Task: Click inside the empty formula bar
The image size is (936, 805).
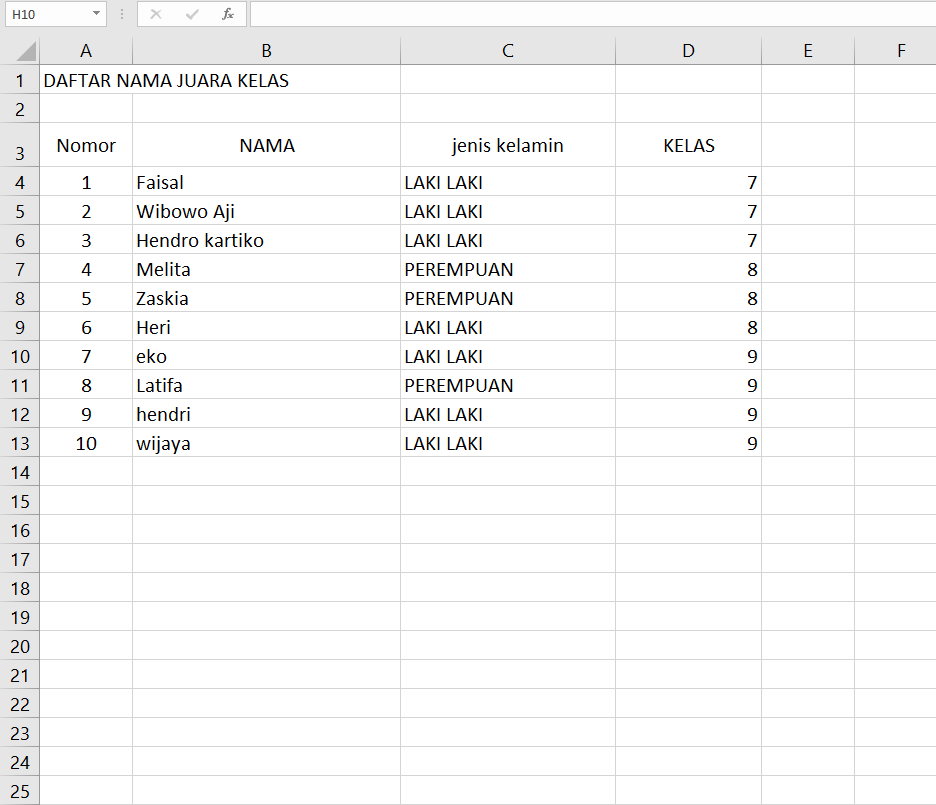Action: [590, 14]
